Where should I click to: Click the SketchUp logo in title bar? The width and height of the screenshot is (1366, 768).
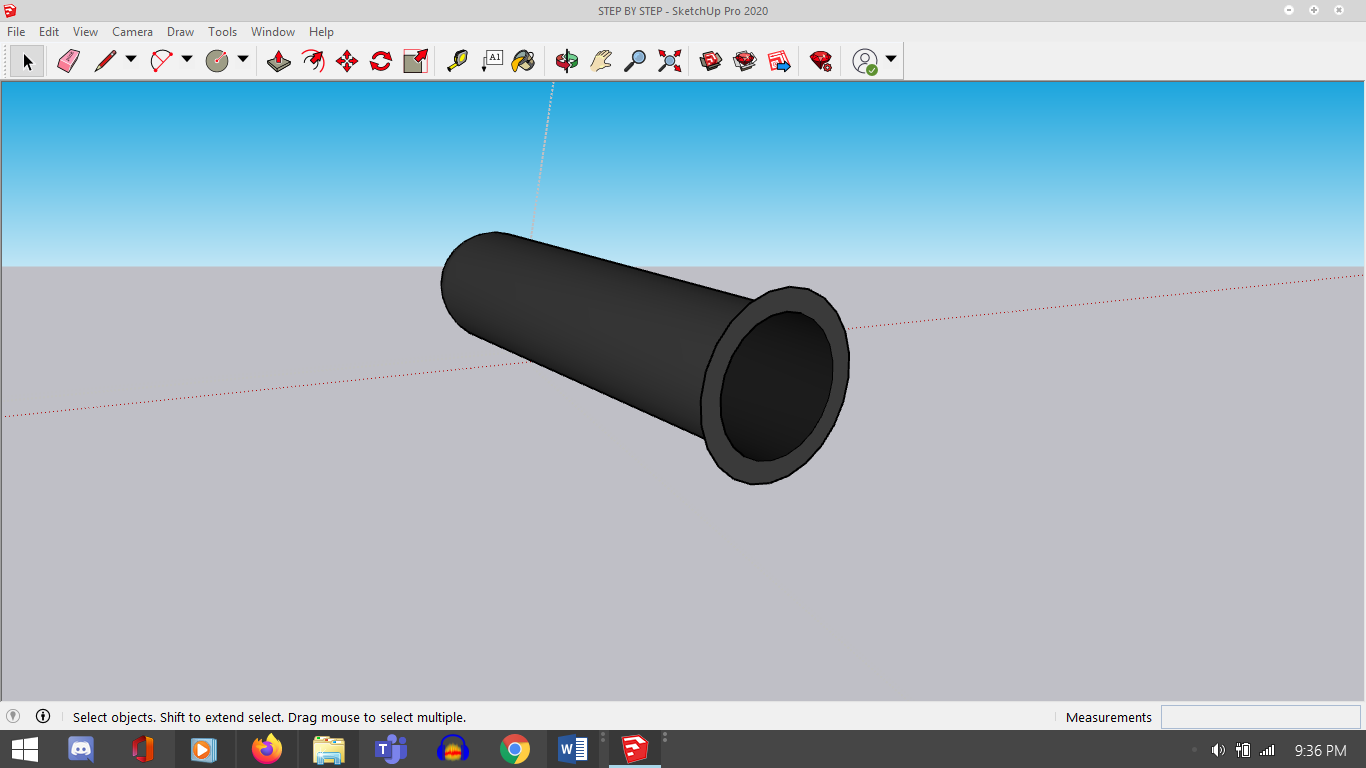pos(10,11)
